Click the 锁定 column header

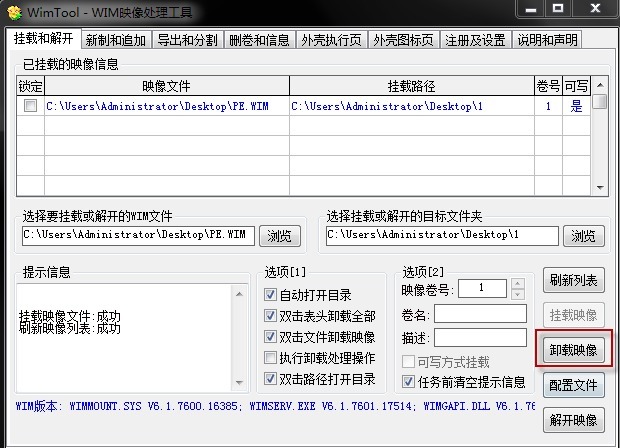point(30,86)
